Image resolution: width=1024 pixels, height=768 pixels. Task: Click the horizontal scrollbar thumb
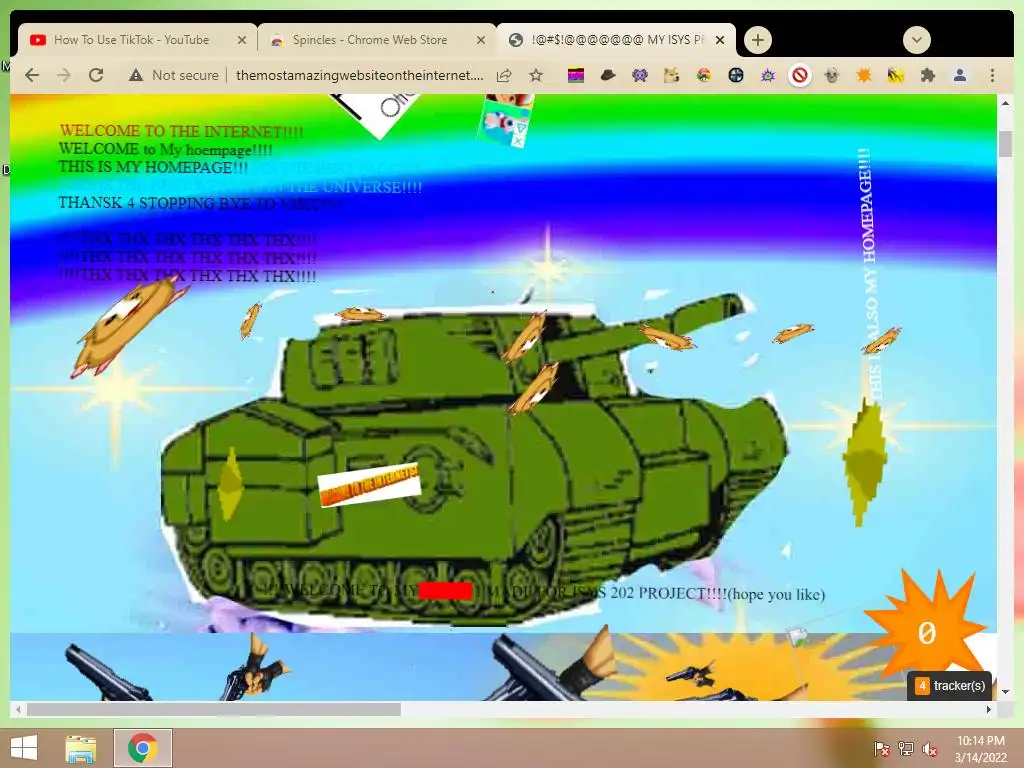pyautogui.click(x=214, y=709)
